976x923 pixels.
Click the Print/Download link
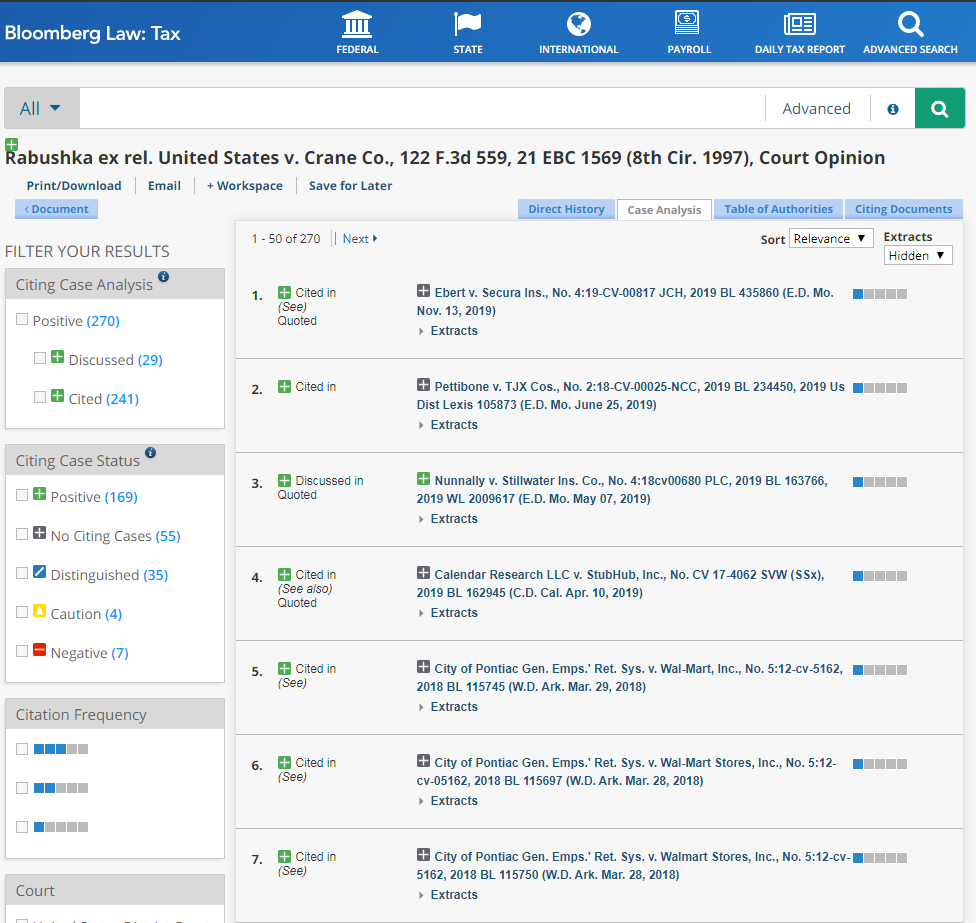pos(74,186)
